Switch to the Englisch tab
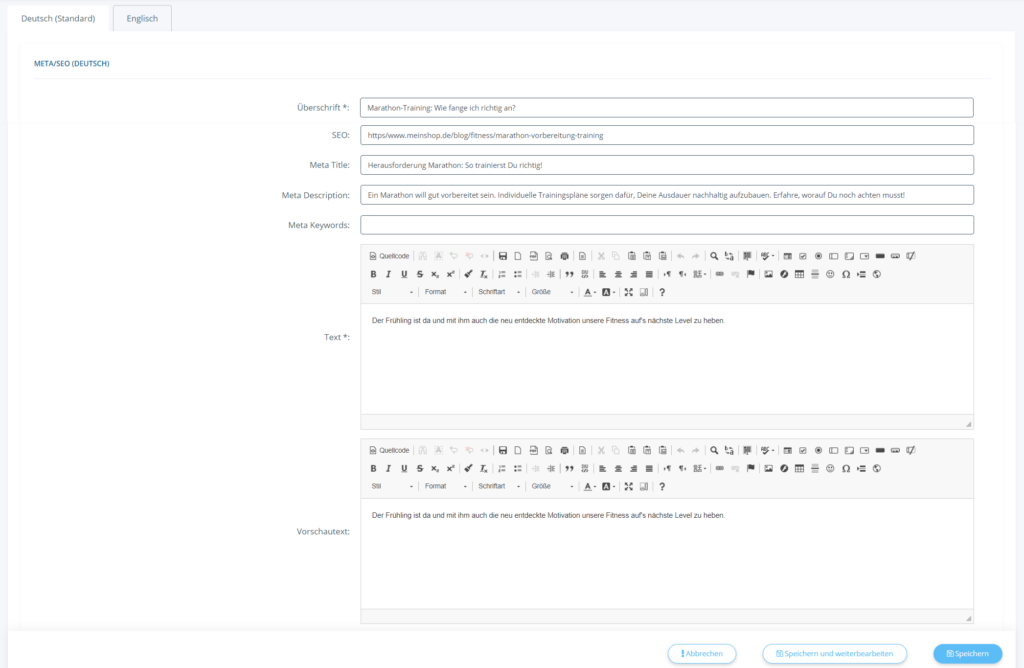Viewport: 1024px width, 668px height. click(142, 18)
